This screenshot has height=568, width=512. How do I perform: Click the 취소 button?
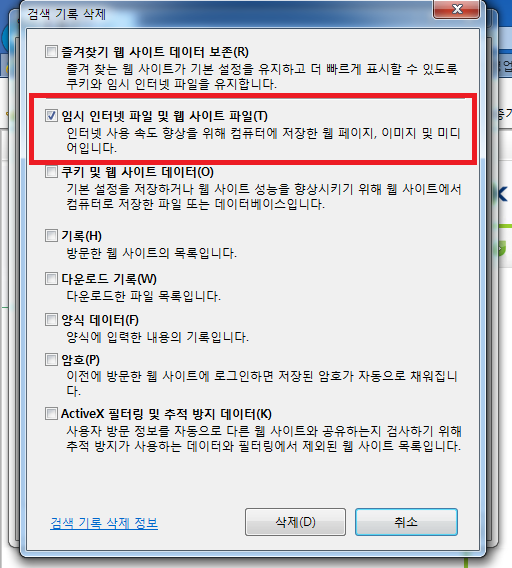pos(406,522)
